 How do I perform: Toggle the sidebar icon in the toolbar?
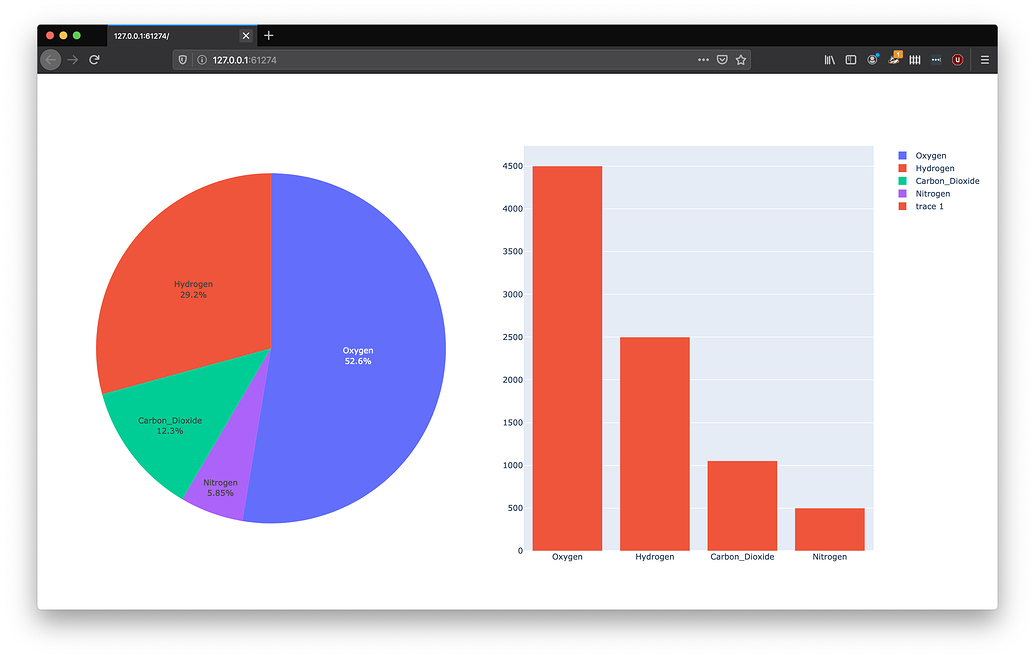pos(850,59)
